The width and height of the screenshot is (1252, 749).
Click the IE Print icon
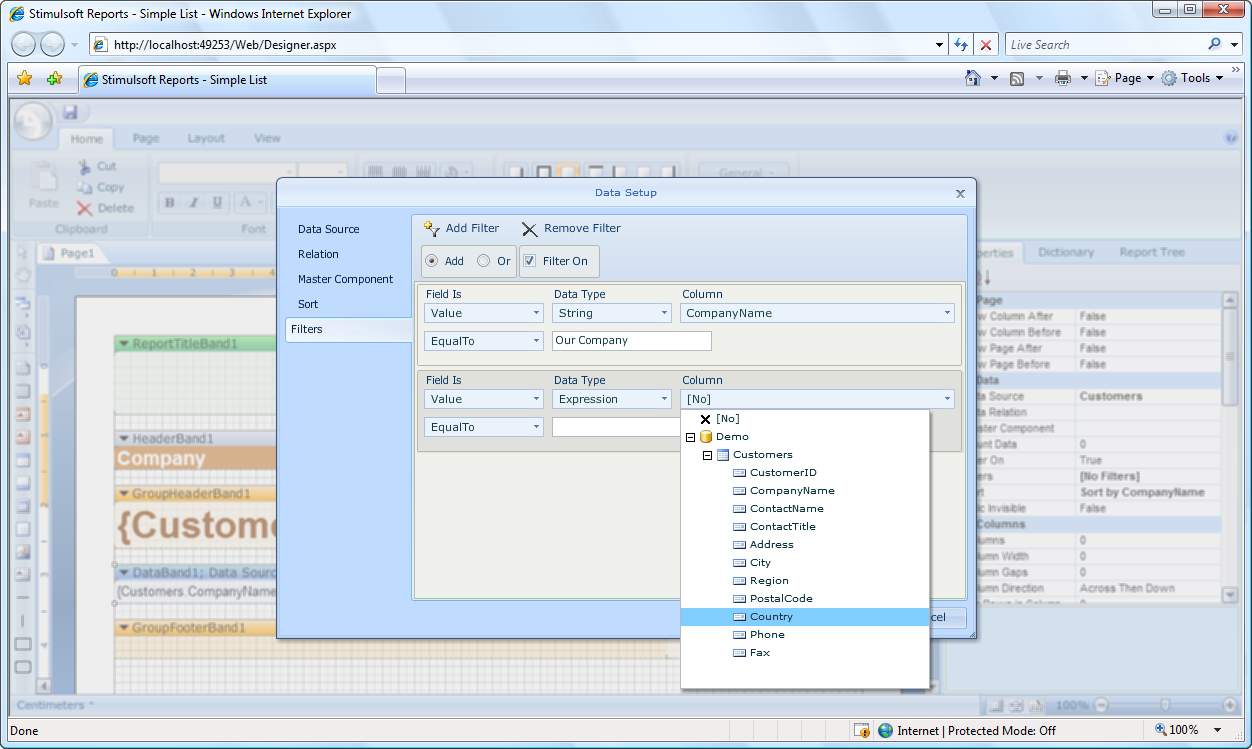[x=1062, y=78]
